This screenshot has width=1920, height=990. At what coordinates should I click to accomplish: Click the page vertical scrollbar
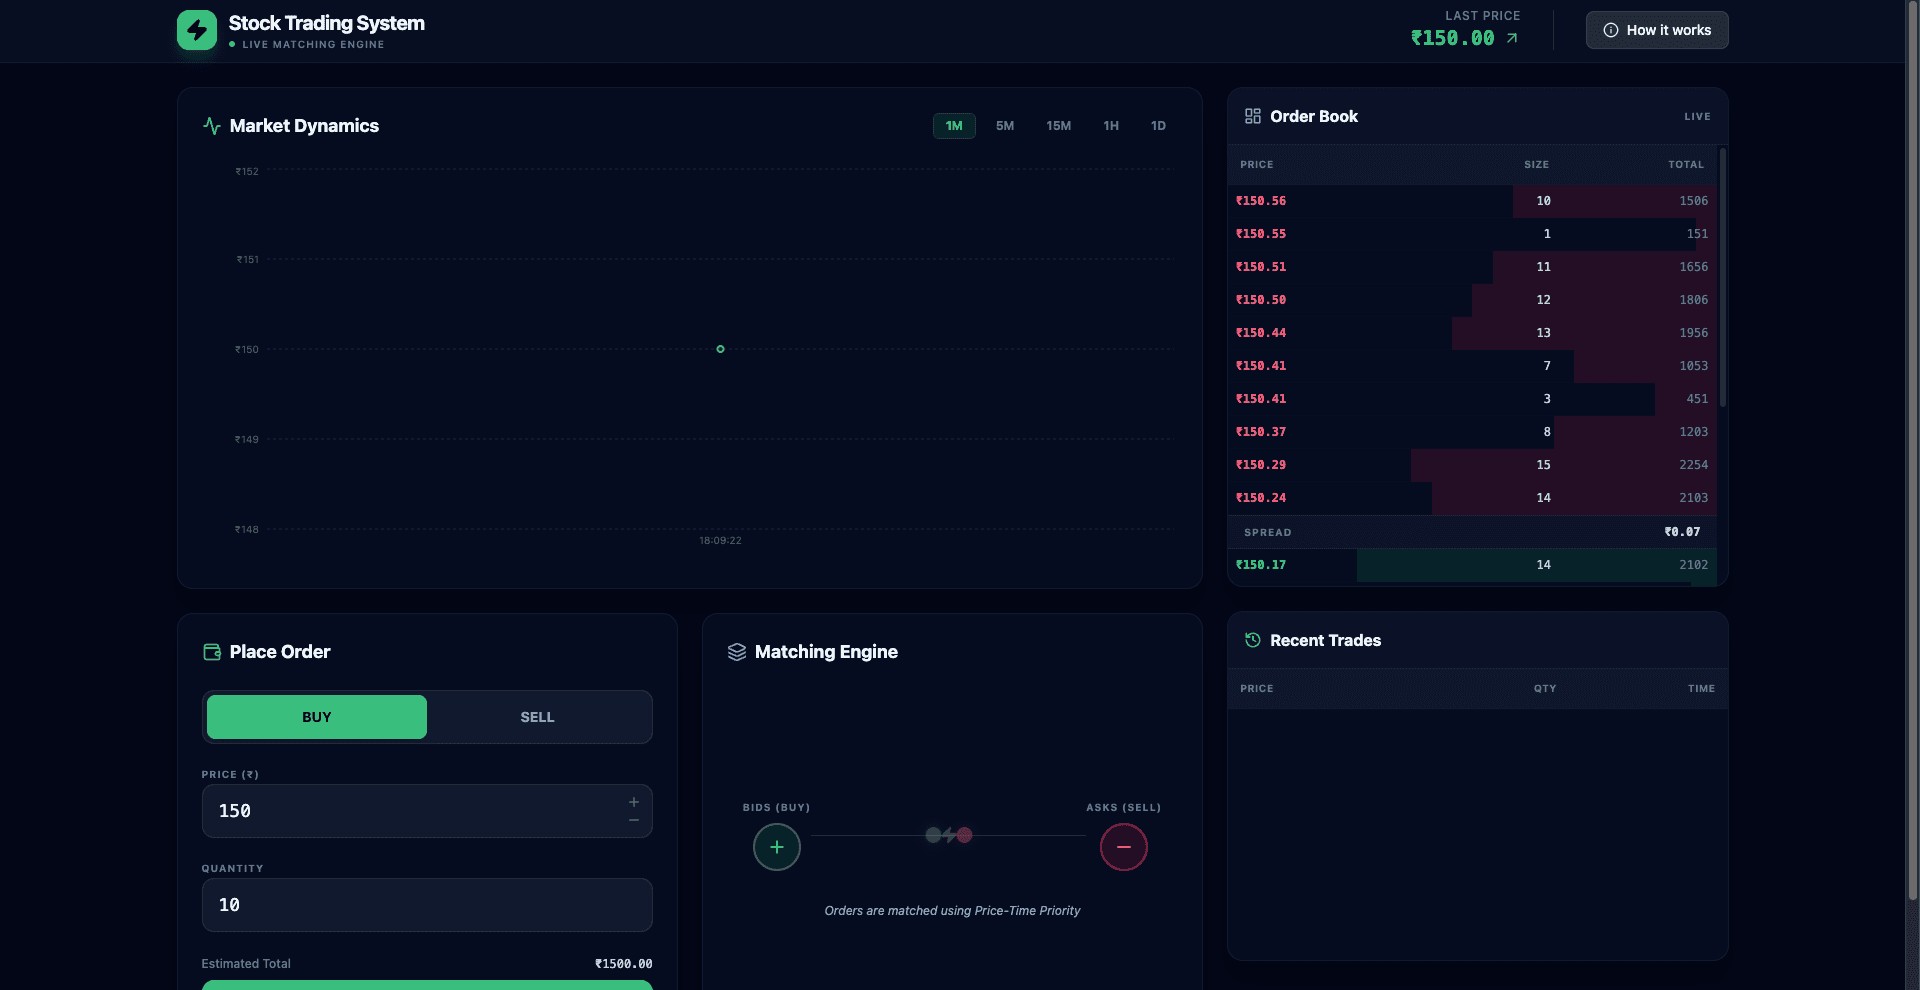[x=1912, y=450]
